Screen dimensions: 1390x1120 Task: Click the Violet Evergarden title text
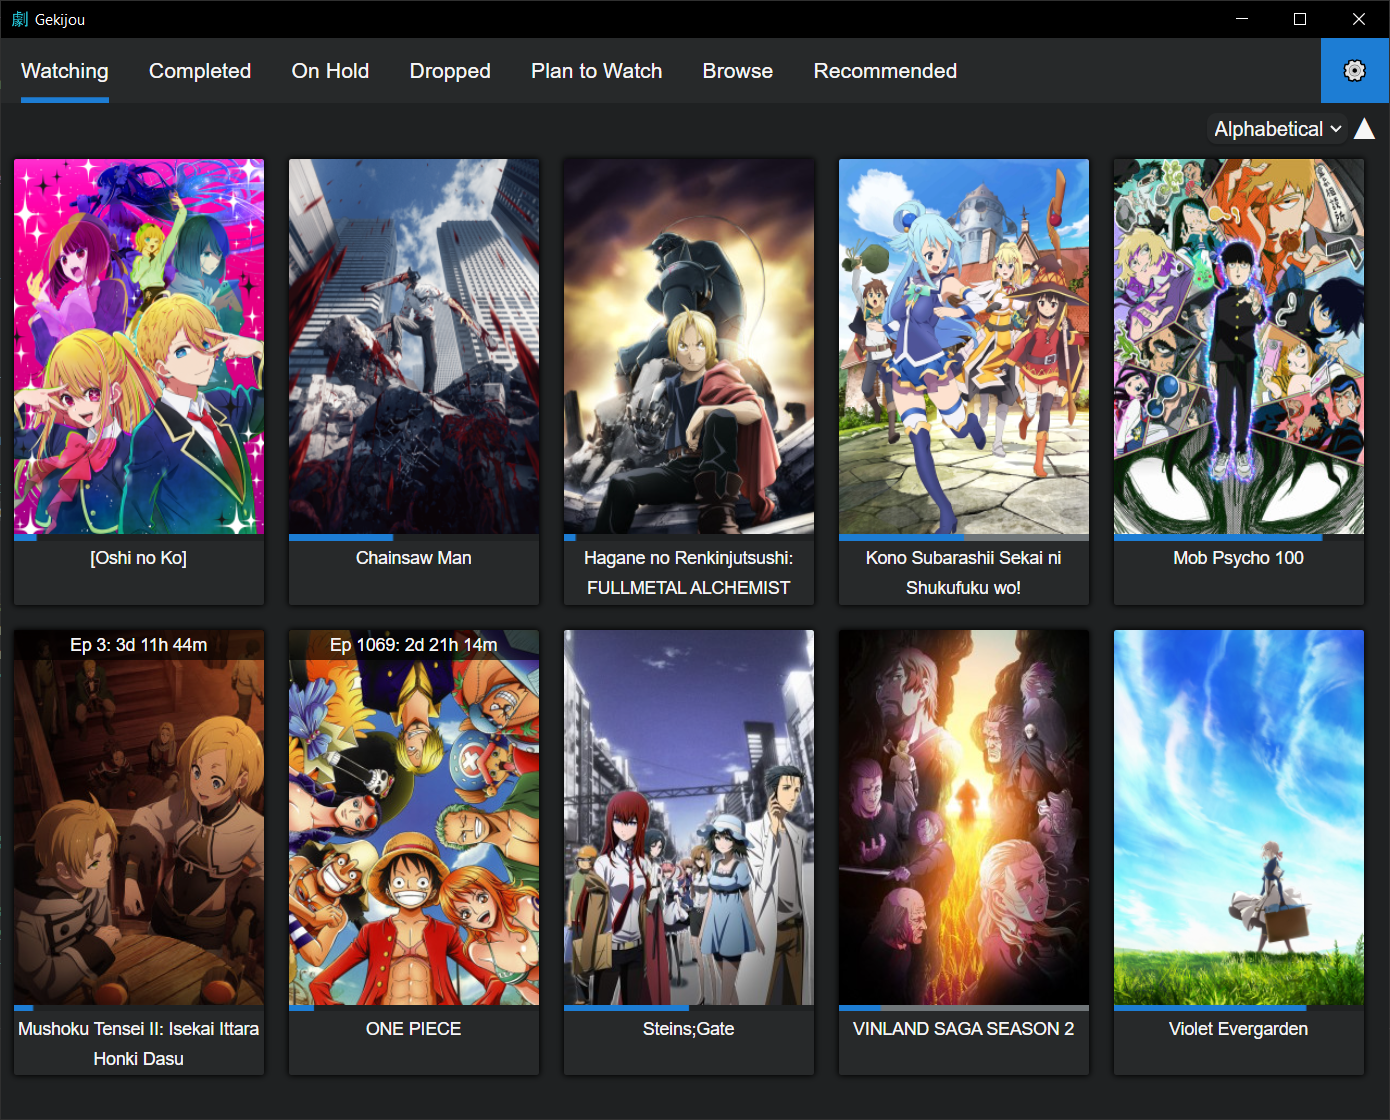pyautogui.click(x=1239, y=1029)
